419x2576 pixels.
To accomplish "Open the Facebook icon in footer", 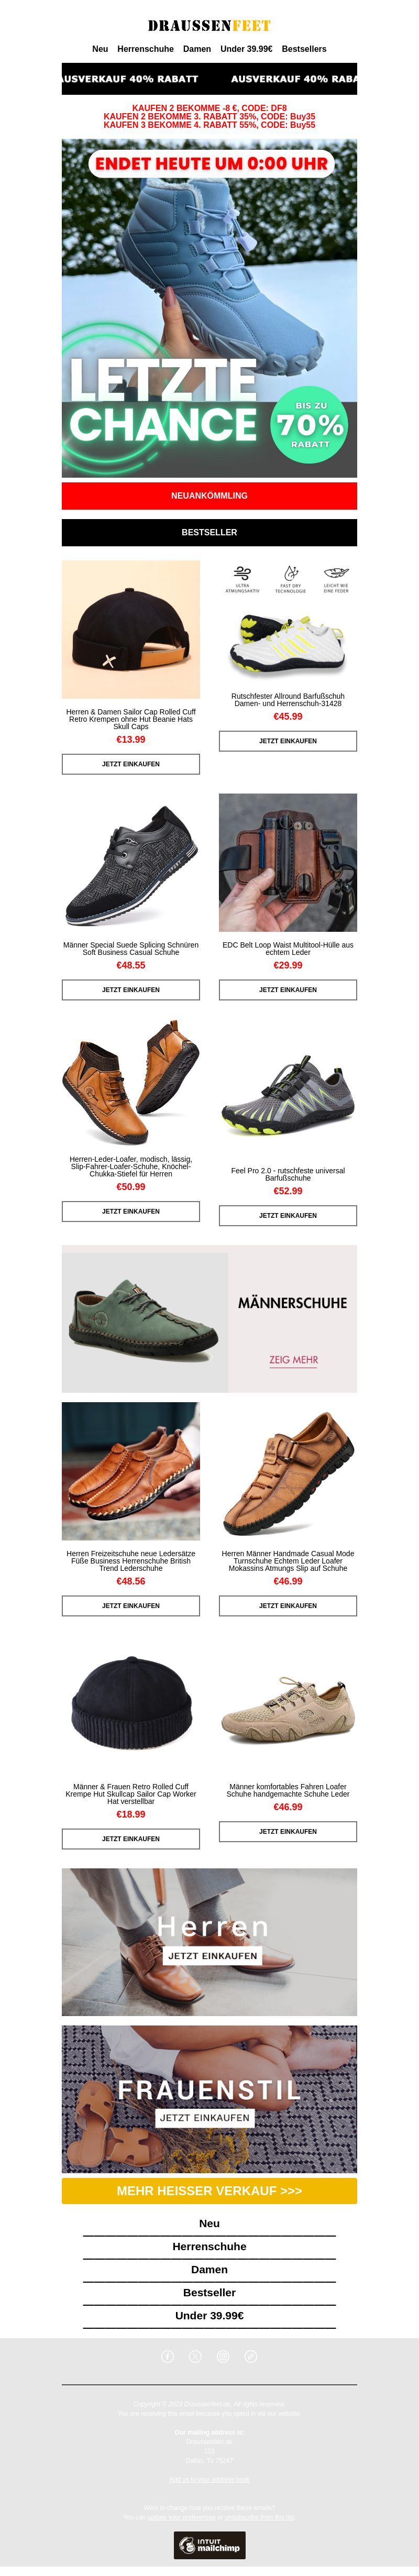I will point(168,2356).
